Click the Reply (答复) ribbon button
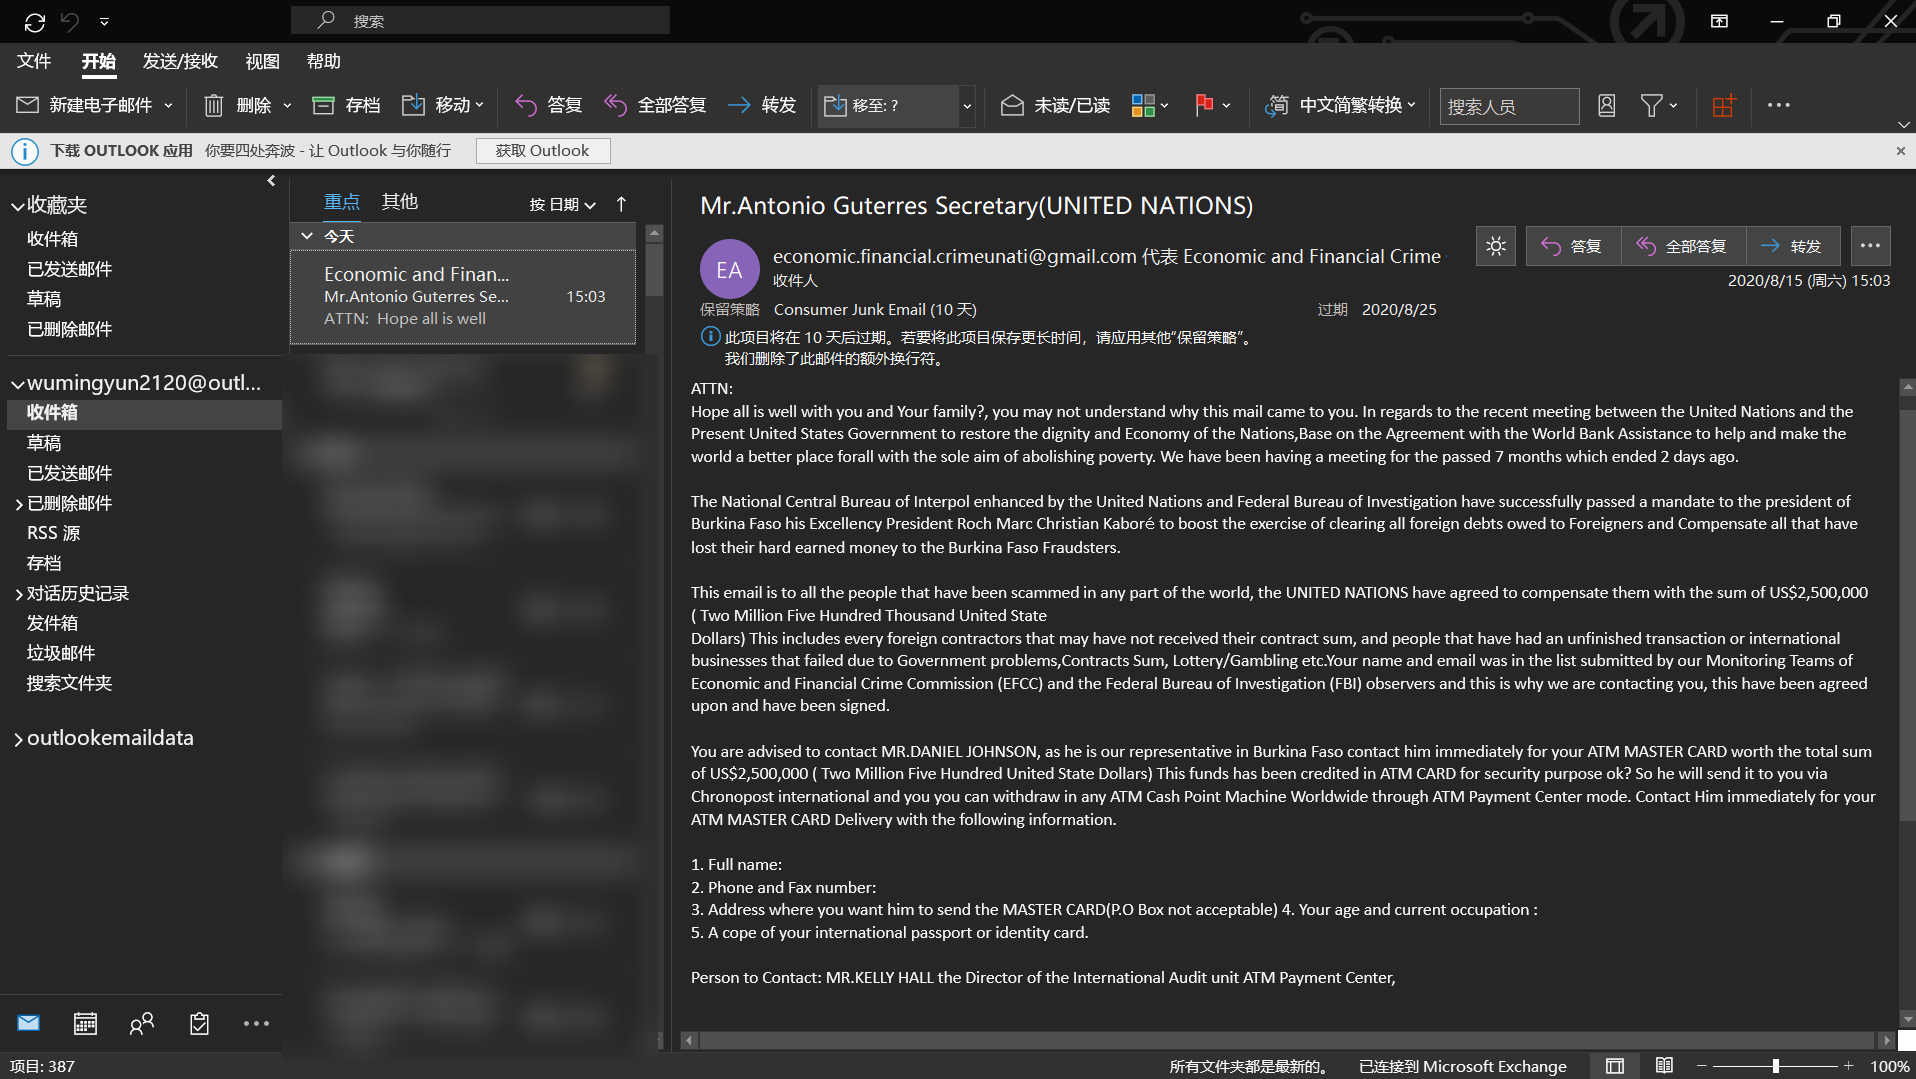Viewport: 1916px width, 1079px height. (x=549, y=105)
